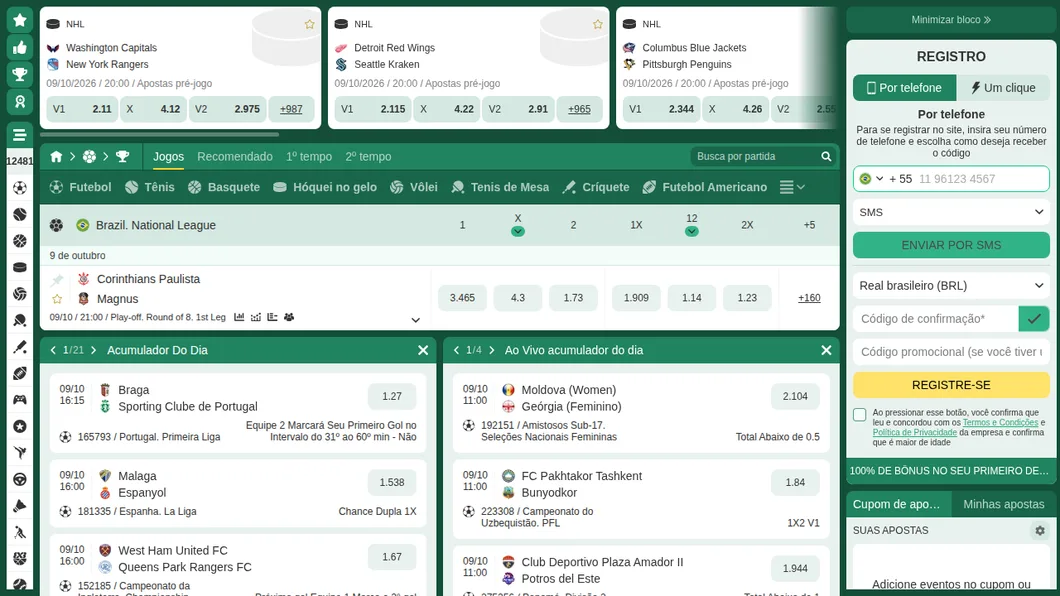Image resolution: width=1060 pixels, height=596 pixels.
Task: Open the 100% bonus banner
Action: 951,471
